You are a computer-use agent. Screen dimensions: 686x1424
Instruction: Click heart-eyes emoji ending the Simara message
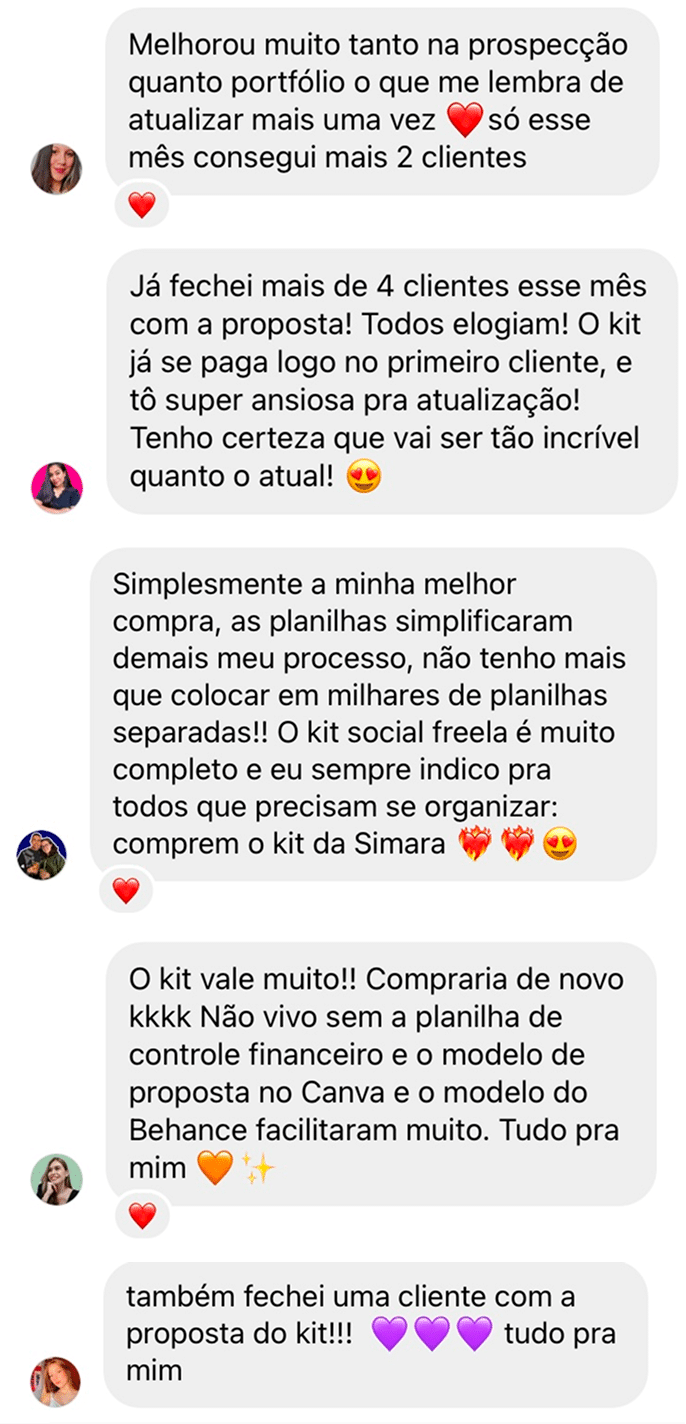[559, 845]
